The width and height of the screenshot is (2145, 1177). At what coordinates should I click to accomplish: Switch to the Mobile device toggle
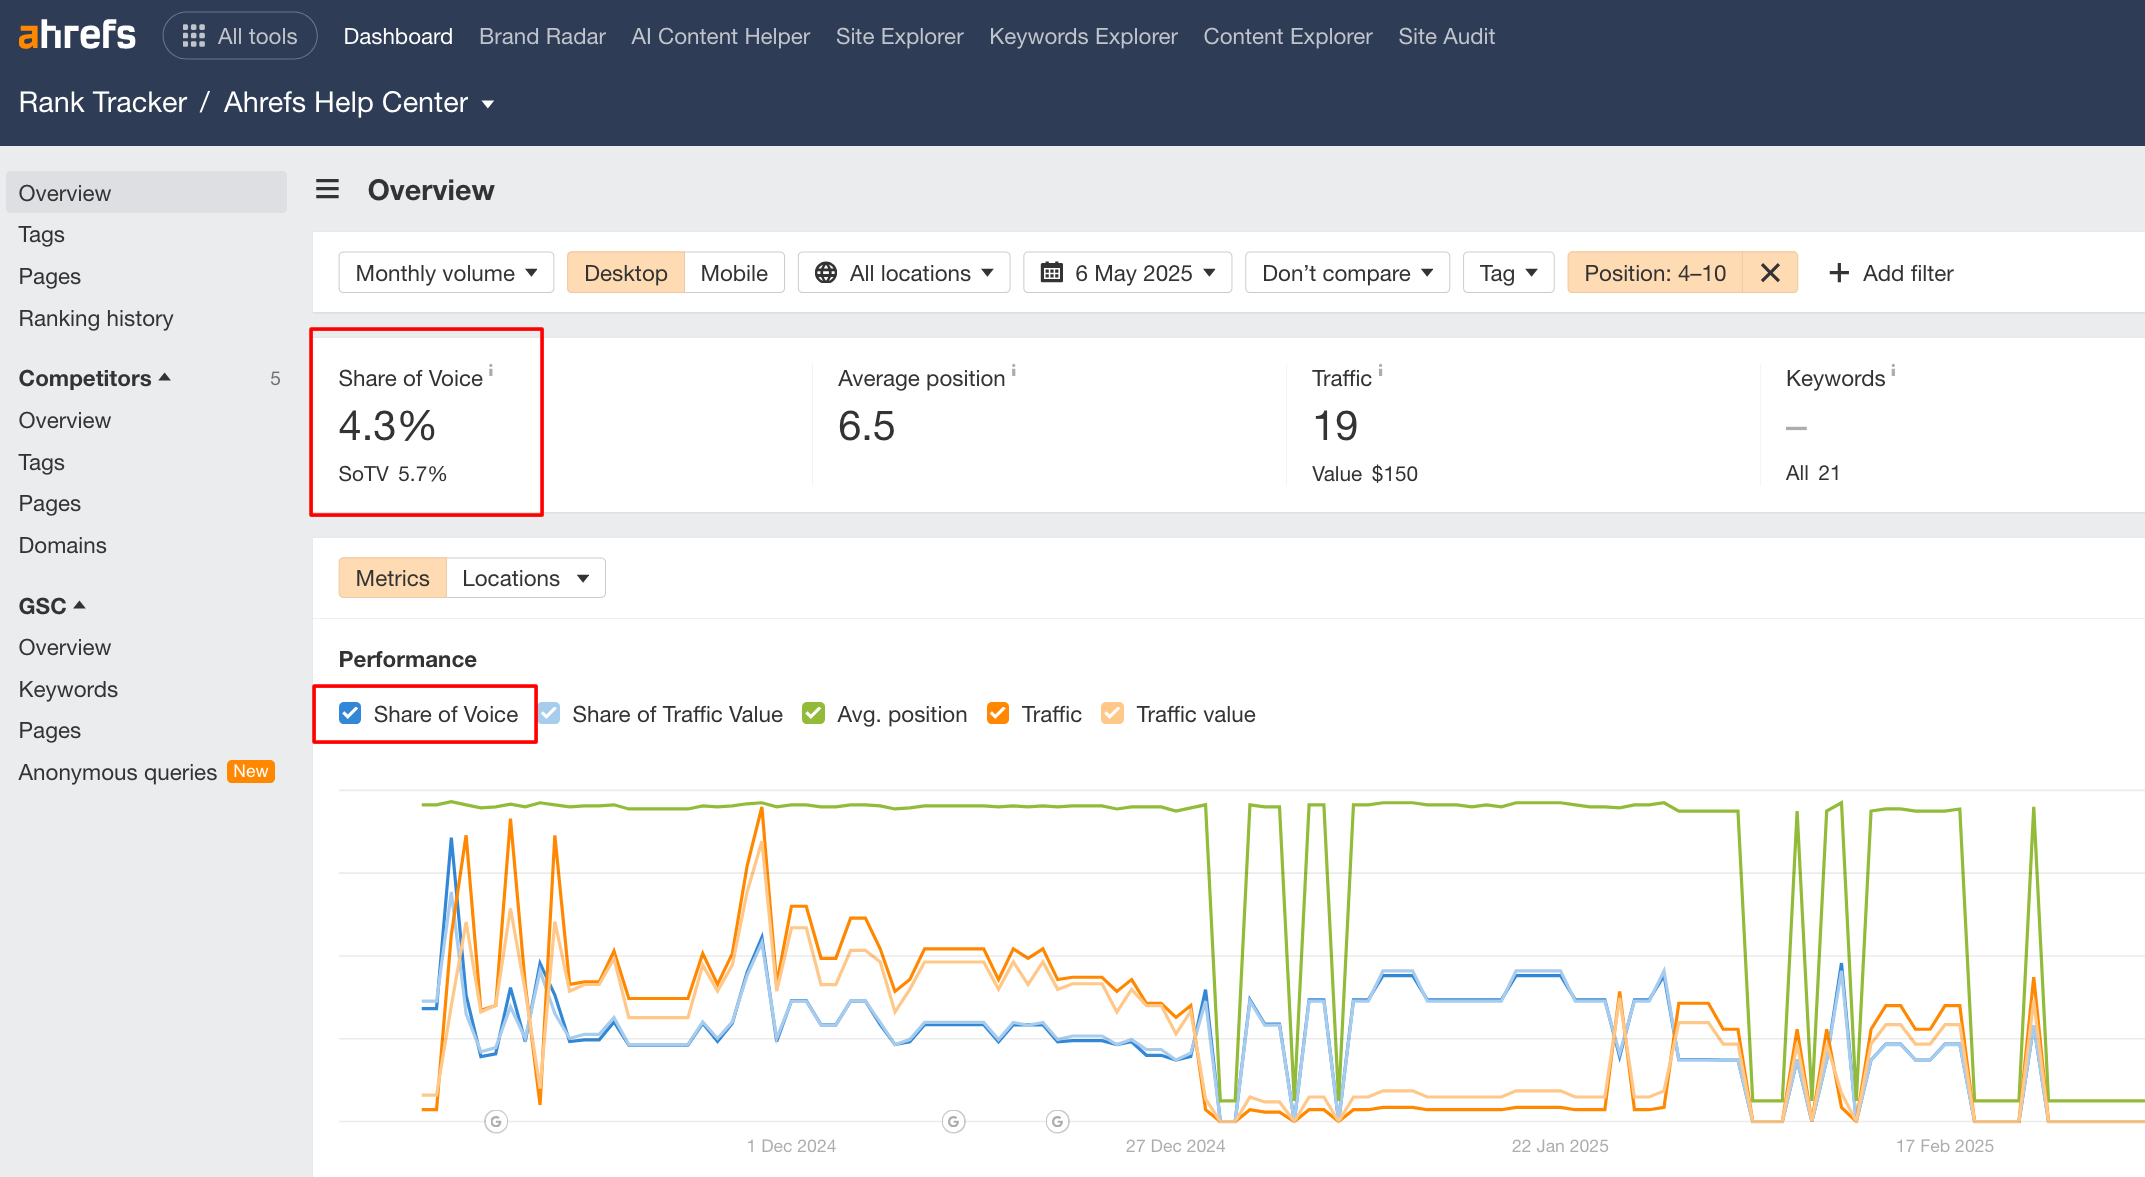click(734, 272)
